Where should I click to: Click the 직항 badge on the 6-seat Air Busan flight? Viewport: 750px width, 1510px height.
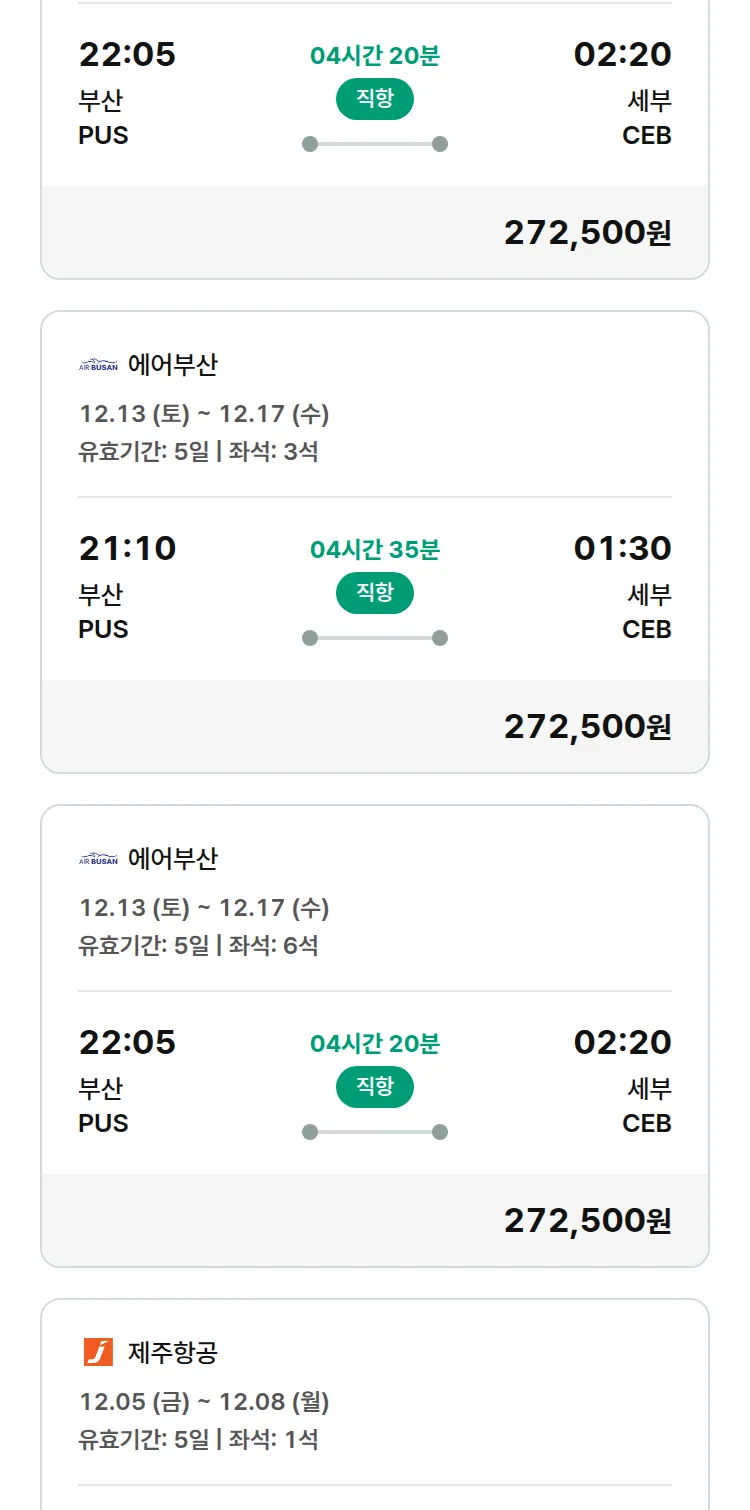tap(375, 1087)
